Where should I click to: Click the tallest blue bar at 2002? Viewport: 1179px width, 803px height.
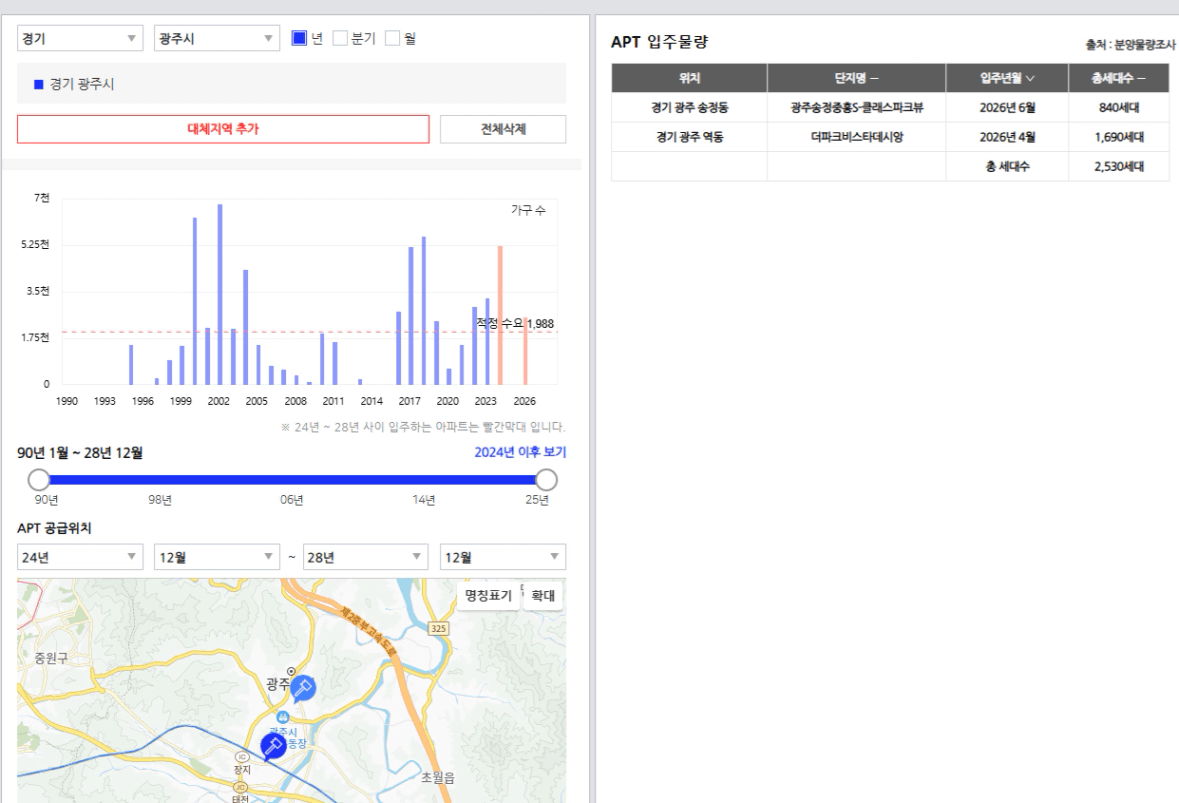[220, 294]
